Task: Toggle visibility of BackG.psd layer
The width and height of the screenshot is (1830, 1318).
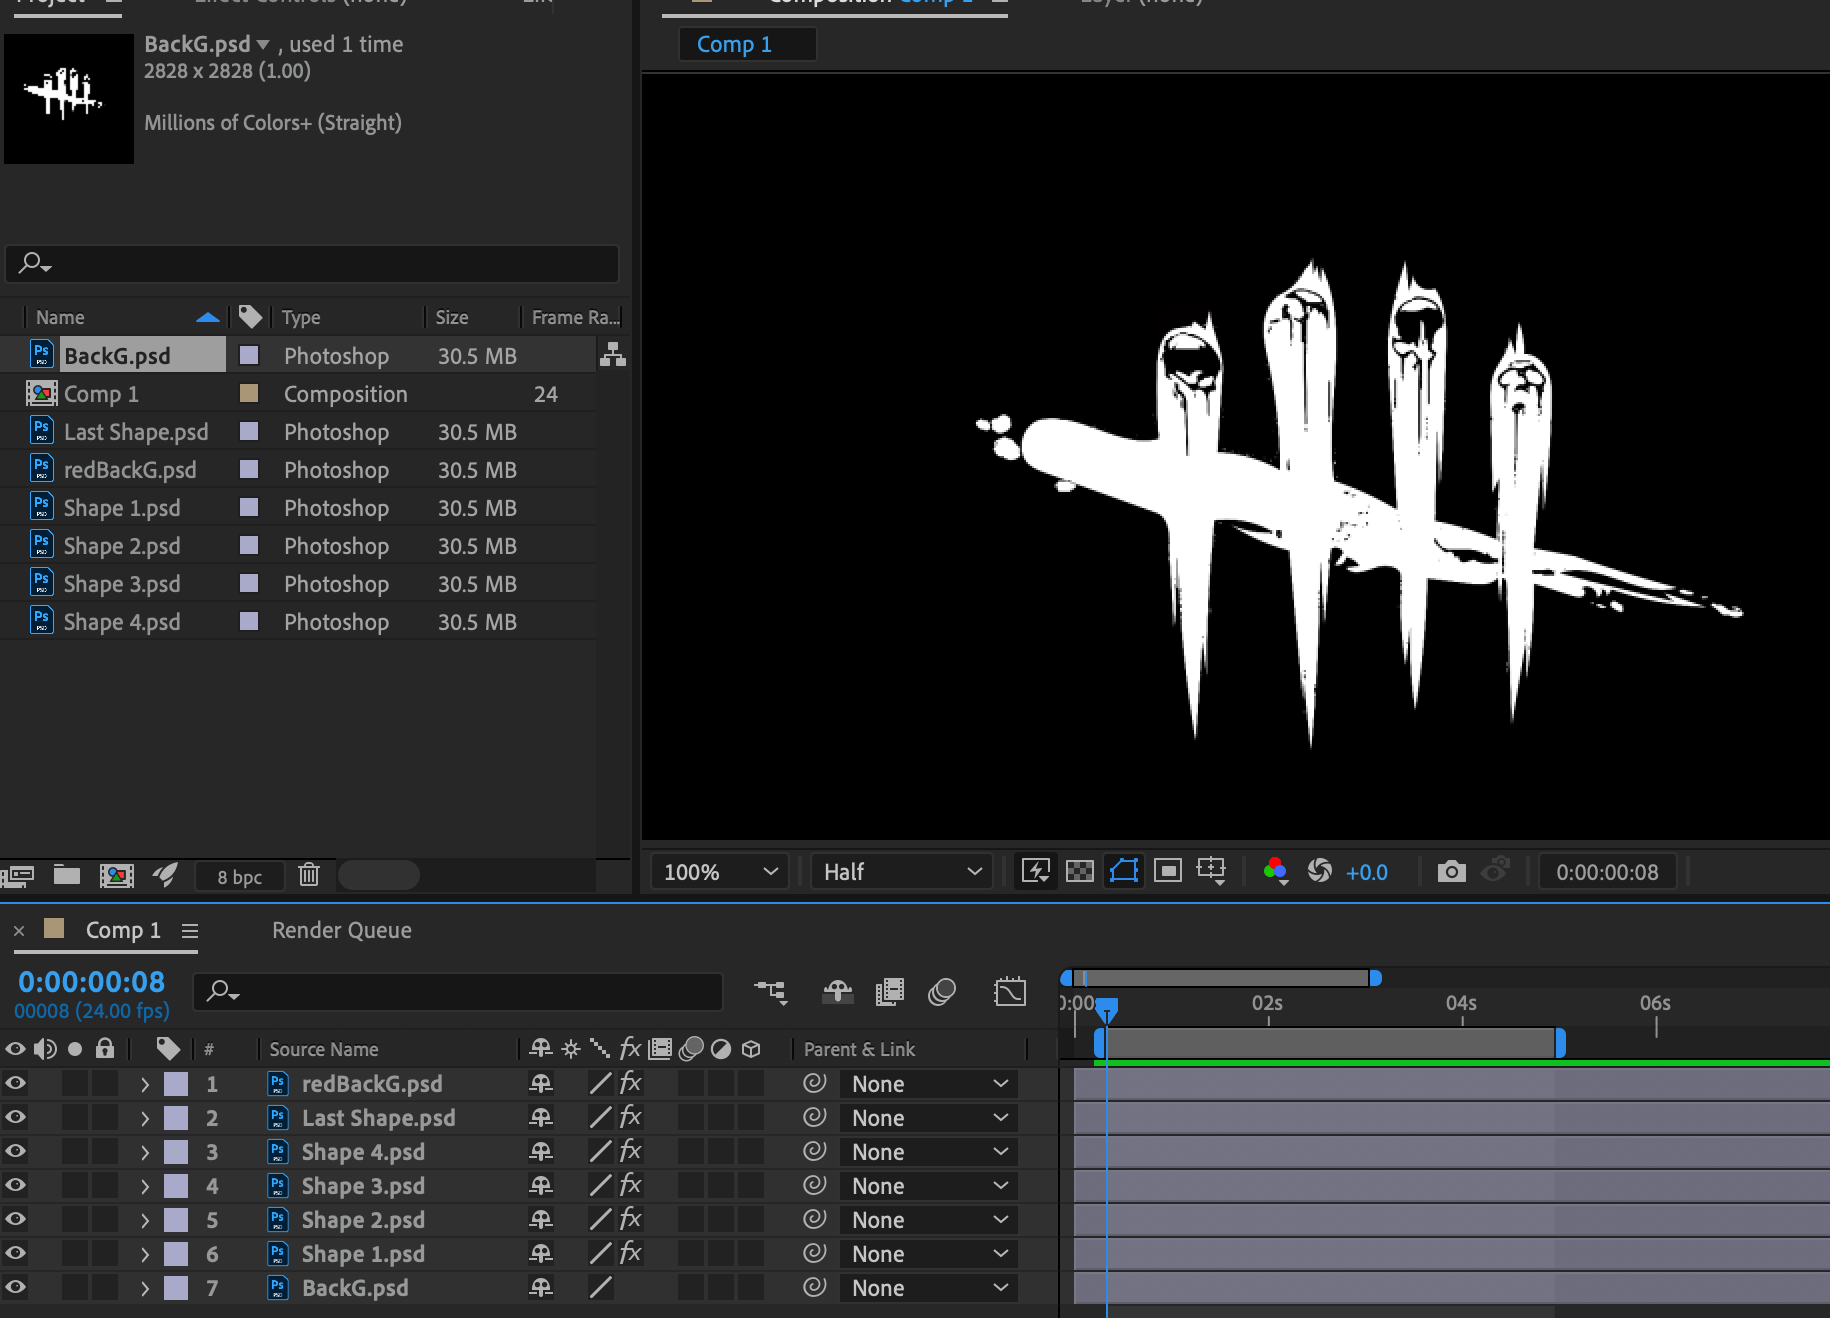Action: [x=15, y=1287]
